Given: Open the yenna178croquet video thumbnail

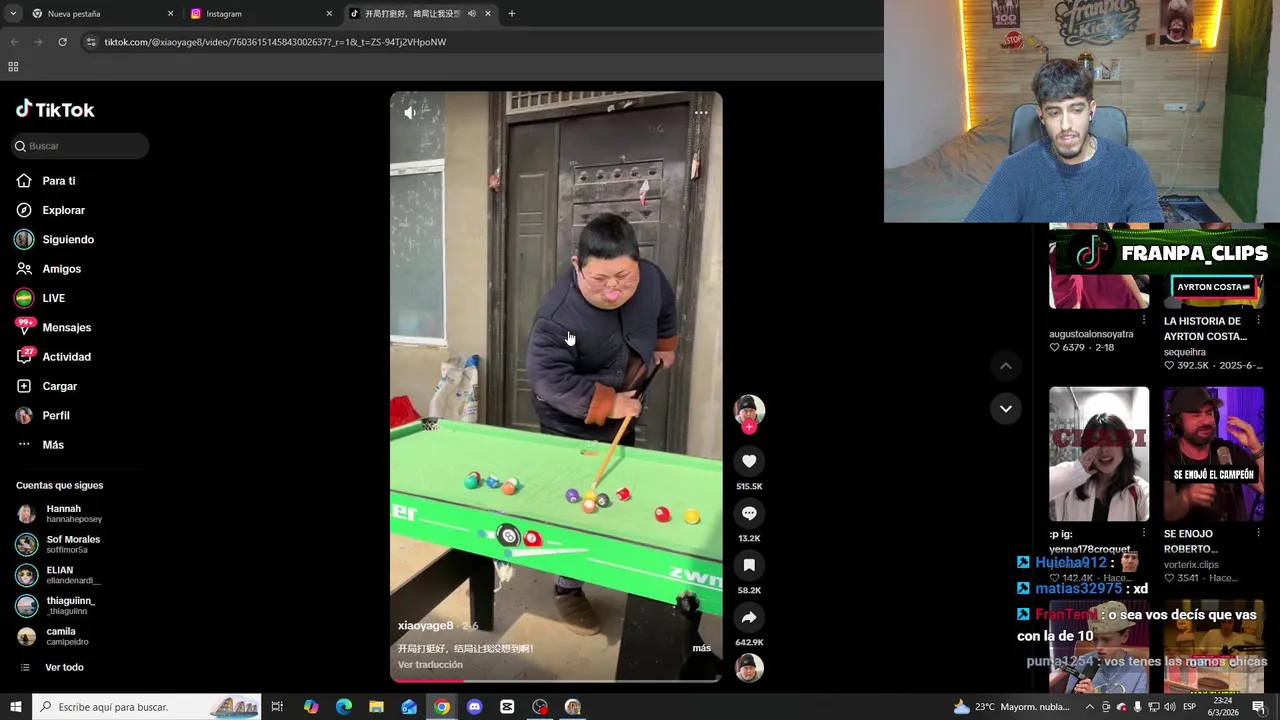Looking at the screenshot, I should 1099,454.
